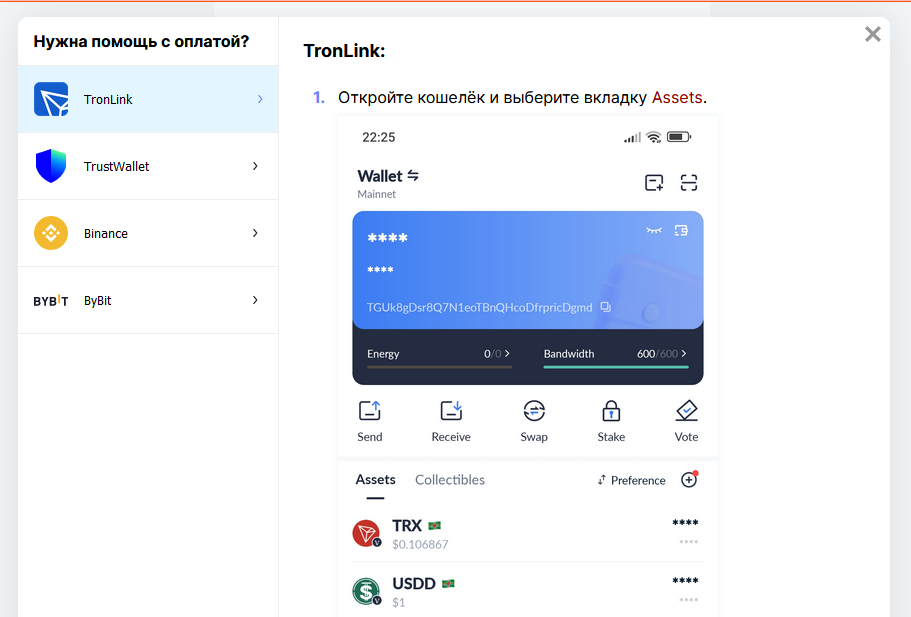The width and height of the screenshot is (911, 617).
Task: Open Binance instructions
Action: (148, 234)
